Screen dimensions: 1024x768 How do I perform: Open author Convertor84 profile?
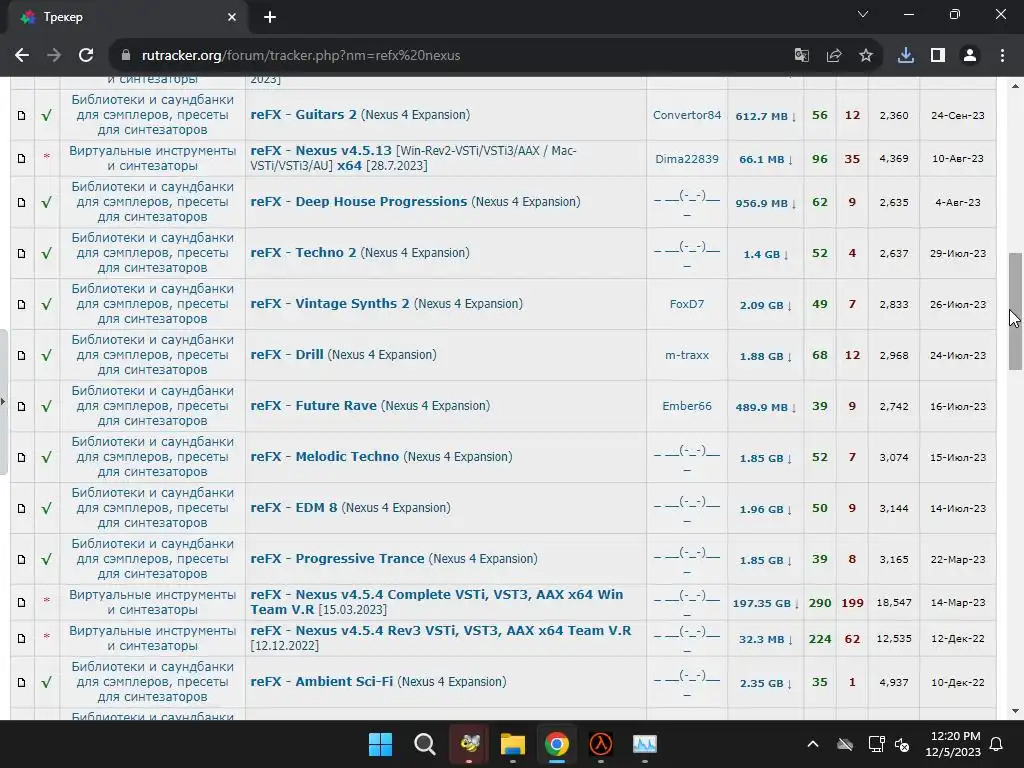click(687, 115)
